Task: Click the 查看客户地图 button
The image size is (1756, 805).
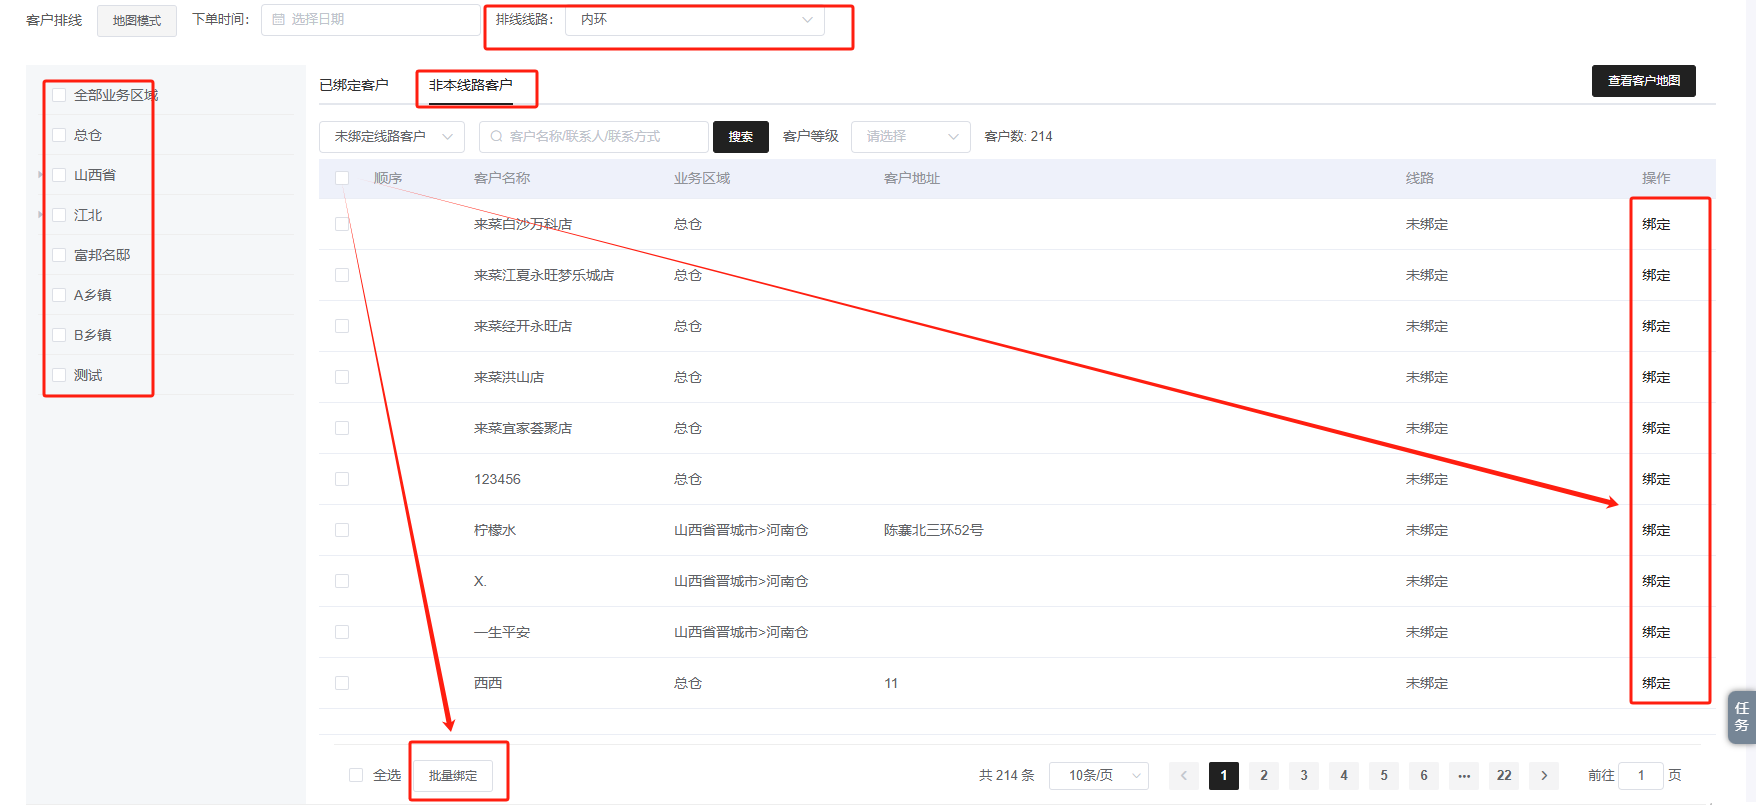Action: click(1643, 81)
